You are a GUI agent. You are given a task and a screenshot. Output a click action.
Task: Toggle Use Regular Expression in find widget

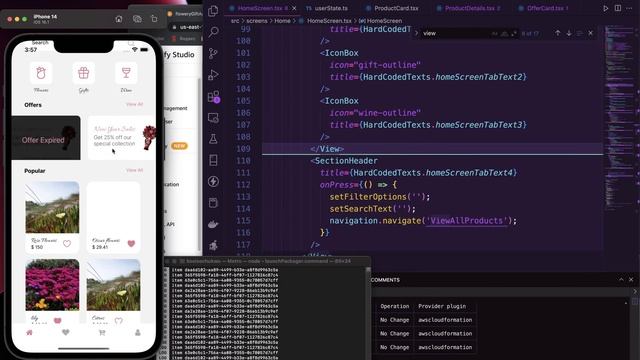pyautogui.click(x=513, y=33)
